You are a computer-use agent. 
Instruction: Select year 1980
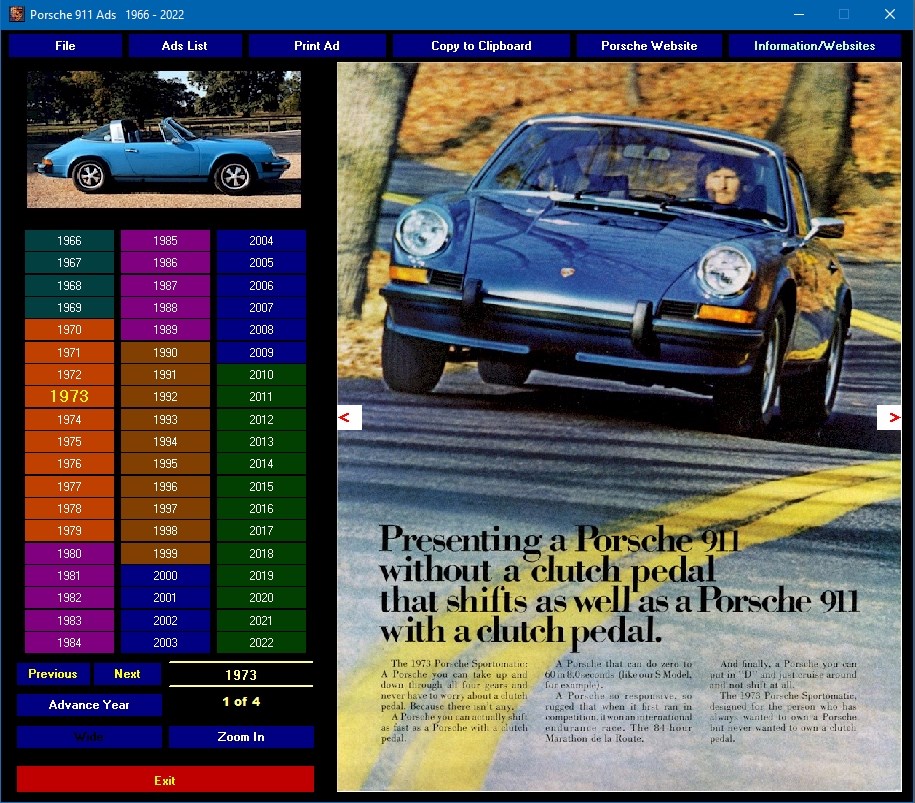click(x=69, y=553)
